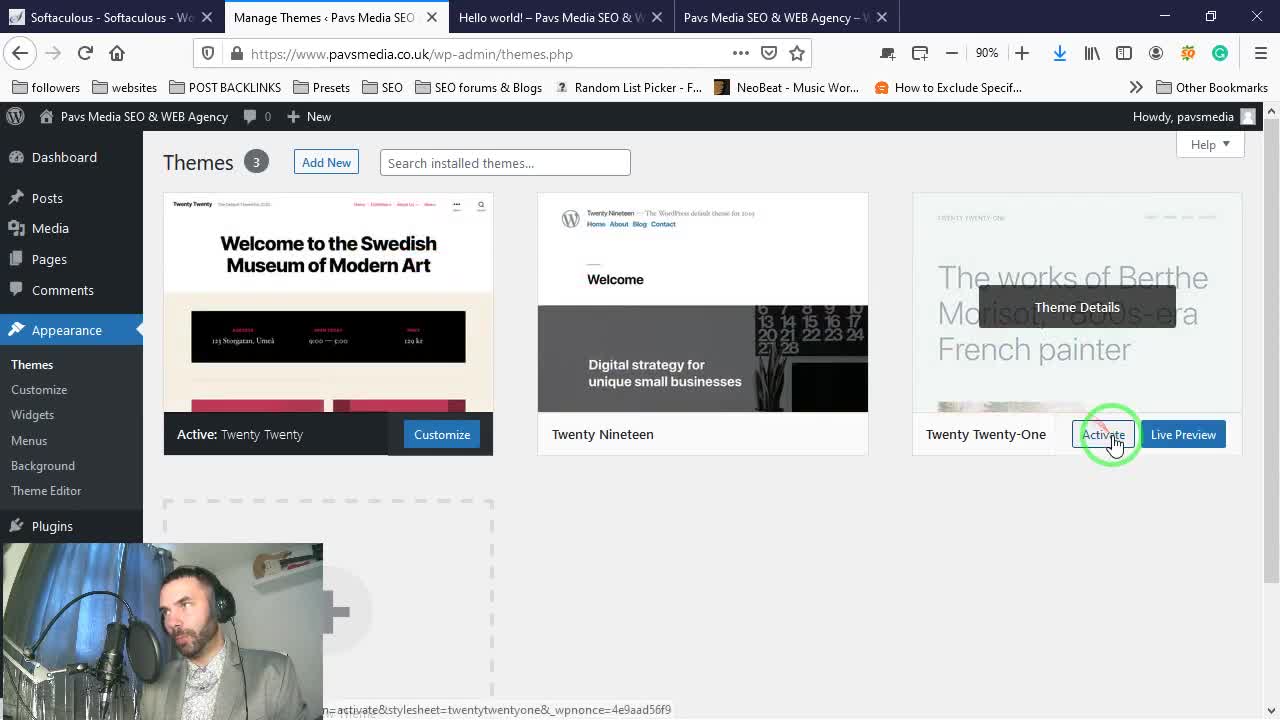This screenshot has height=720, width=1280.
Task: View Theme Details for Twenty Twenty-One
Action: (1077, 307)
